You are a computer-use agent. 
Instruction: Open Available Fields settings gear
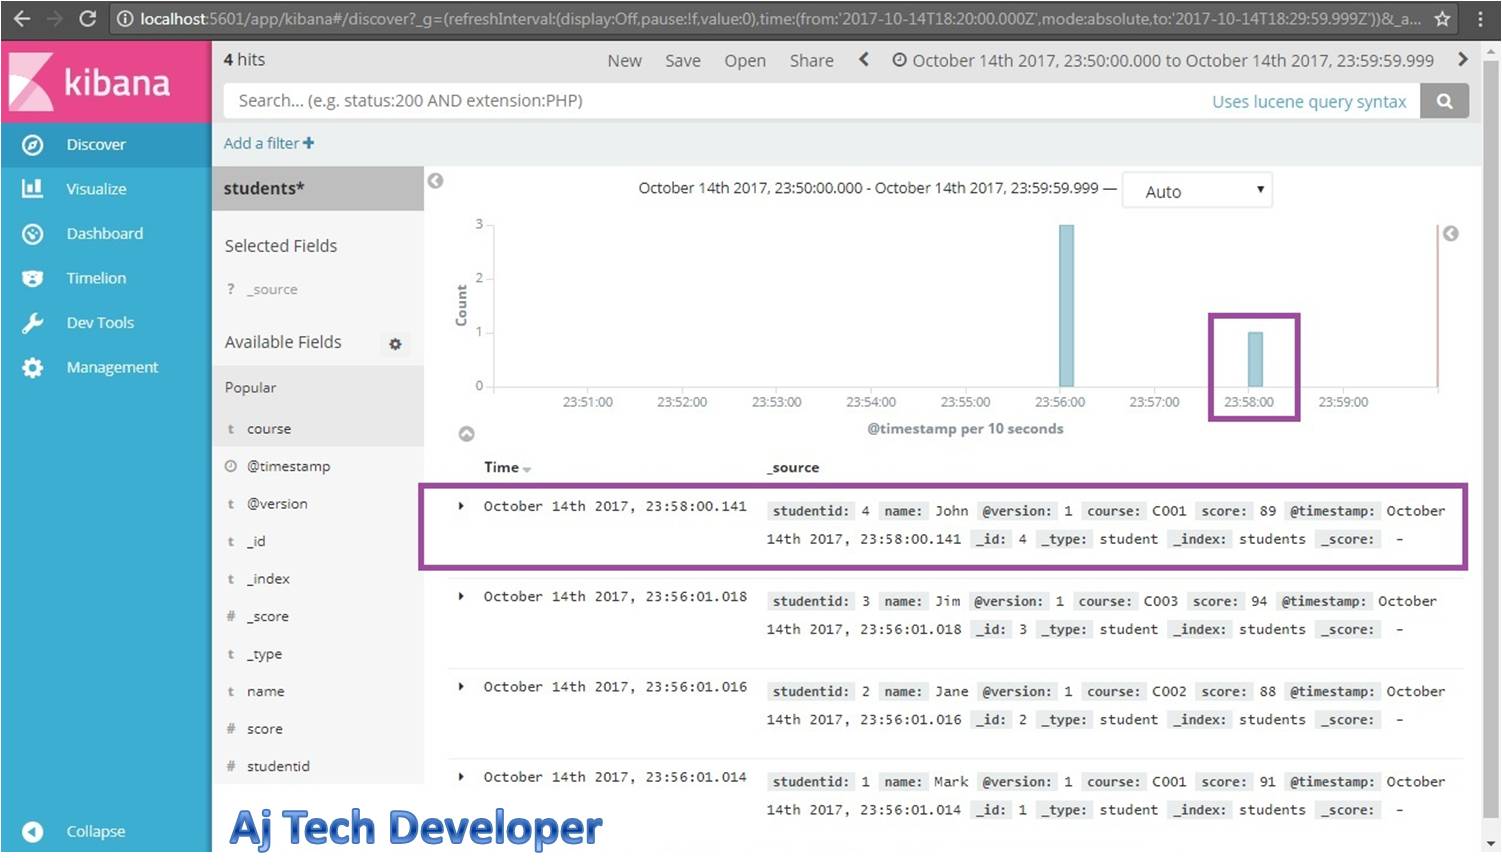396,344
